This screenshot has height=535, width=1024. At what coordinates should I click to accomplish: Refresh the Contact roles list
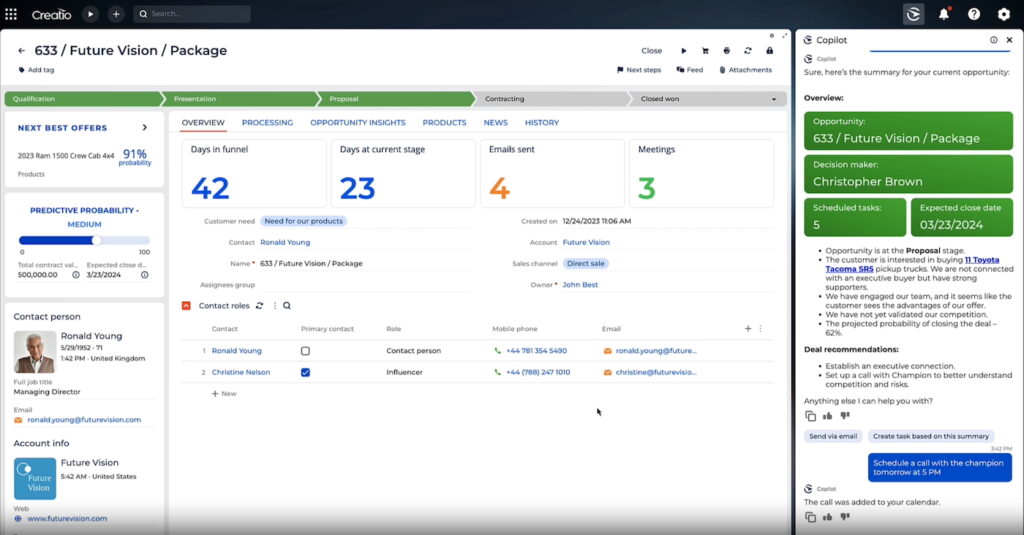click(259, 306)
